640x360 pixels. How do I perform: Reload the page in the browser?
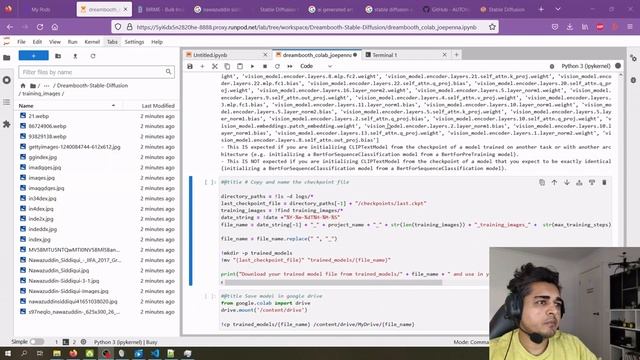pyautogui.click(x=40, y=27)
